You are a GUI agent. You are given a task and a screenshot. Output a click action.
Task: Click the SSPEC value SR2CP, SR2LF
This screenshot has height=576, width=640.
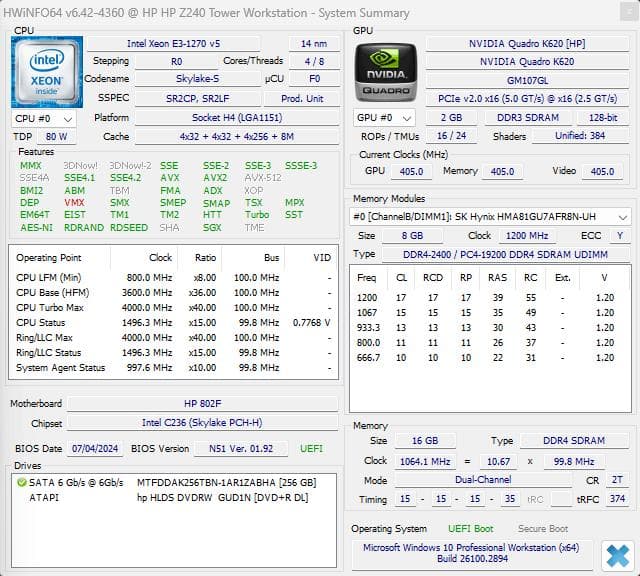[198, 99]
